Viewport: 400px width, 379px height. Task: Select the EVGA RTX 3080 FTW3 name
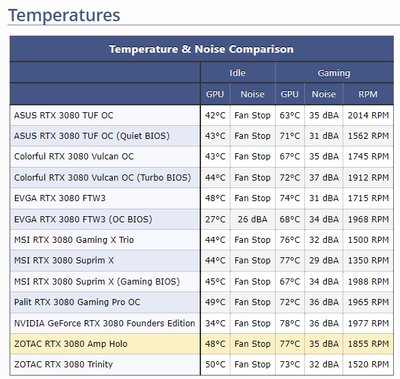(60, 198)
